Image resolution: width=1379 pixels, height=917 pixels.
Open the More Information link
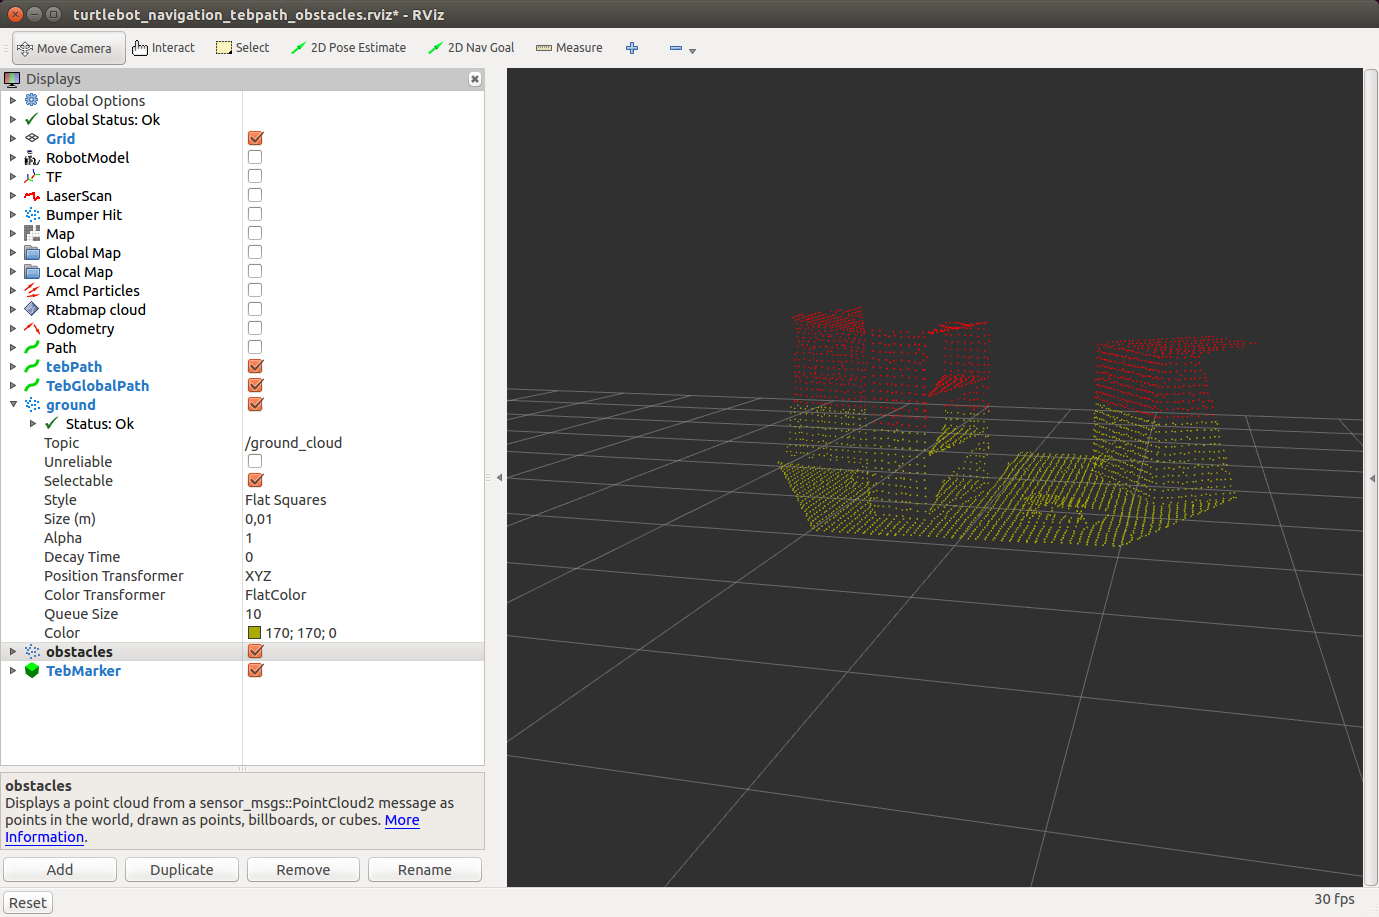402,820
